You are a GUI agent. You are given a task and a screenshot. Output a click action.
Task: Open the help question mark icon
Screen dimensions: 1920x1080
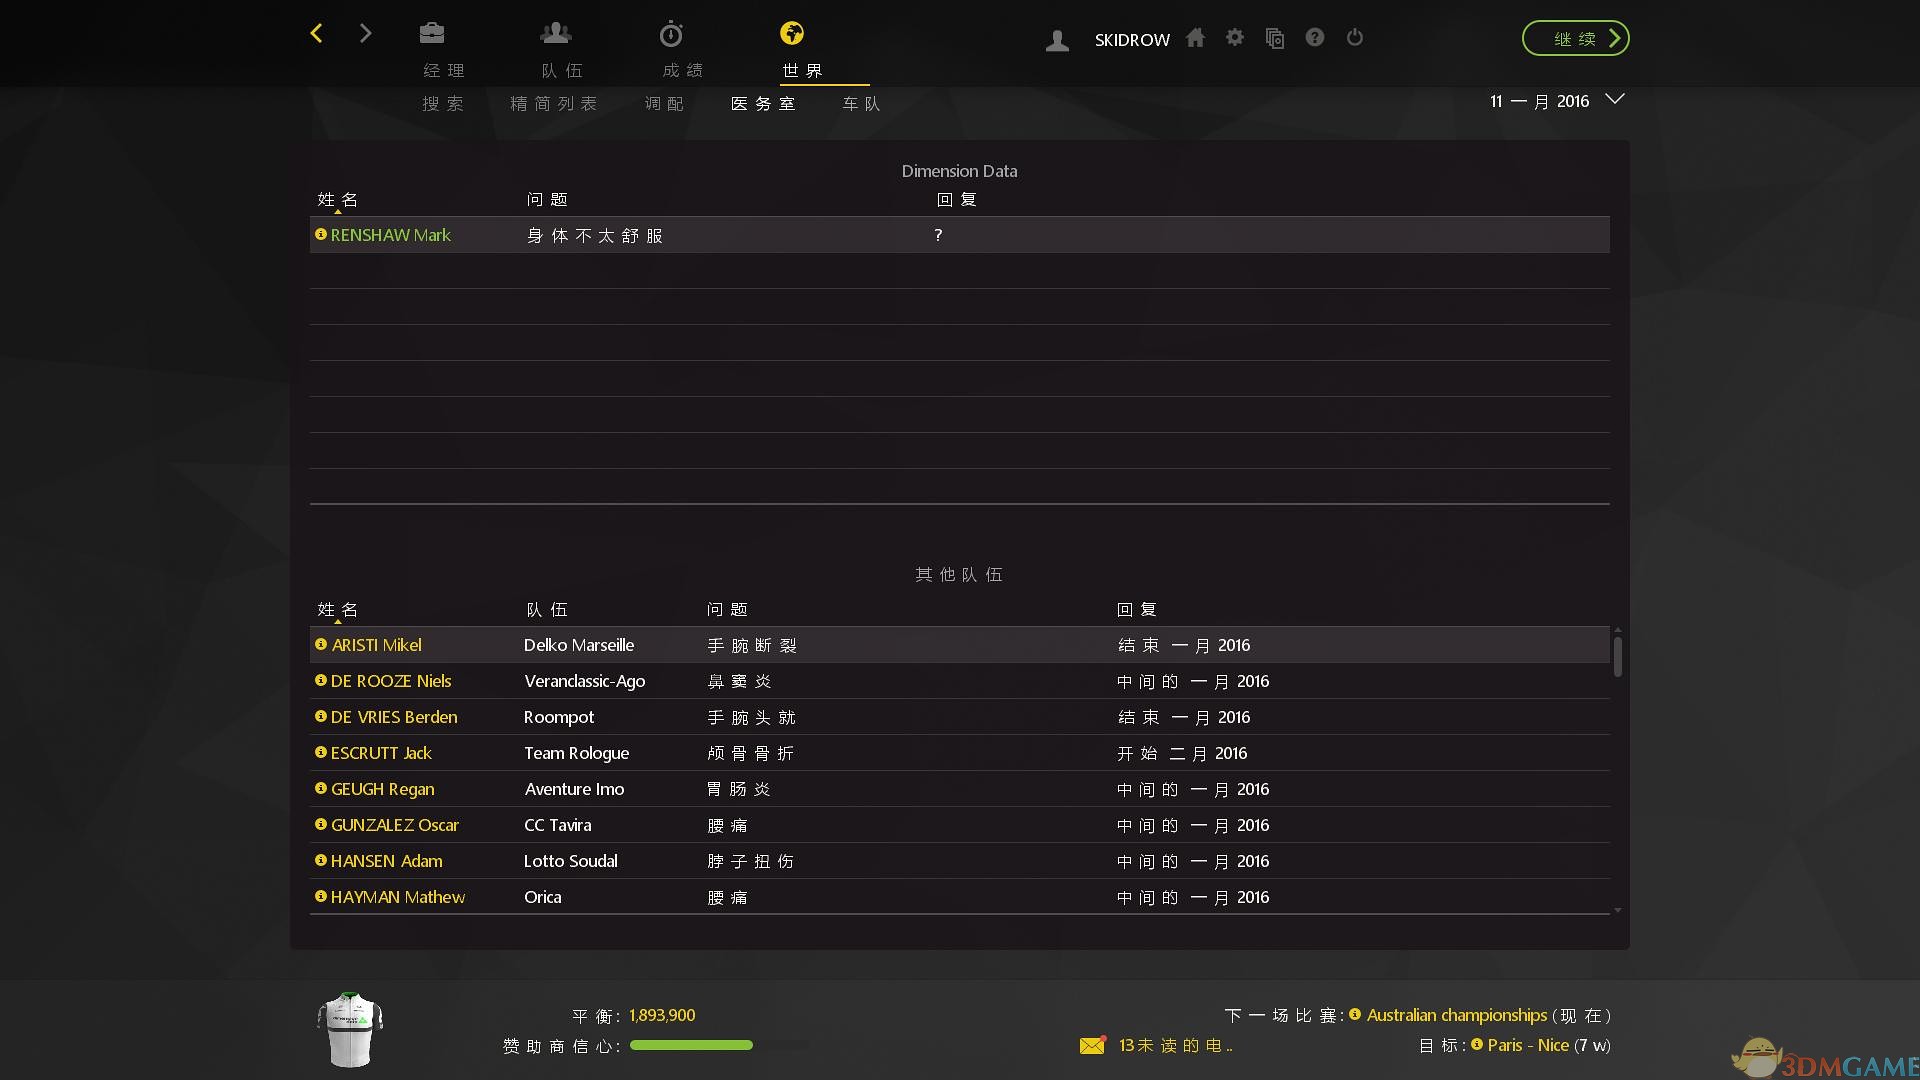pos(1315,38)
